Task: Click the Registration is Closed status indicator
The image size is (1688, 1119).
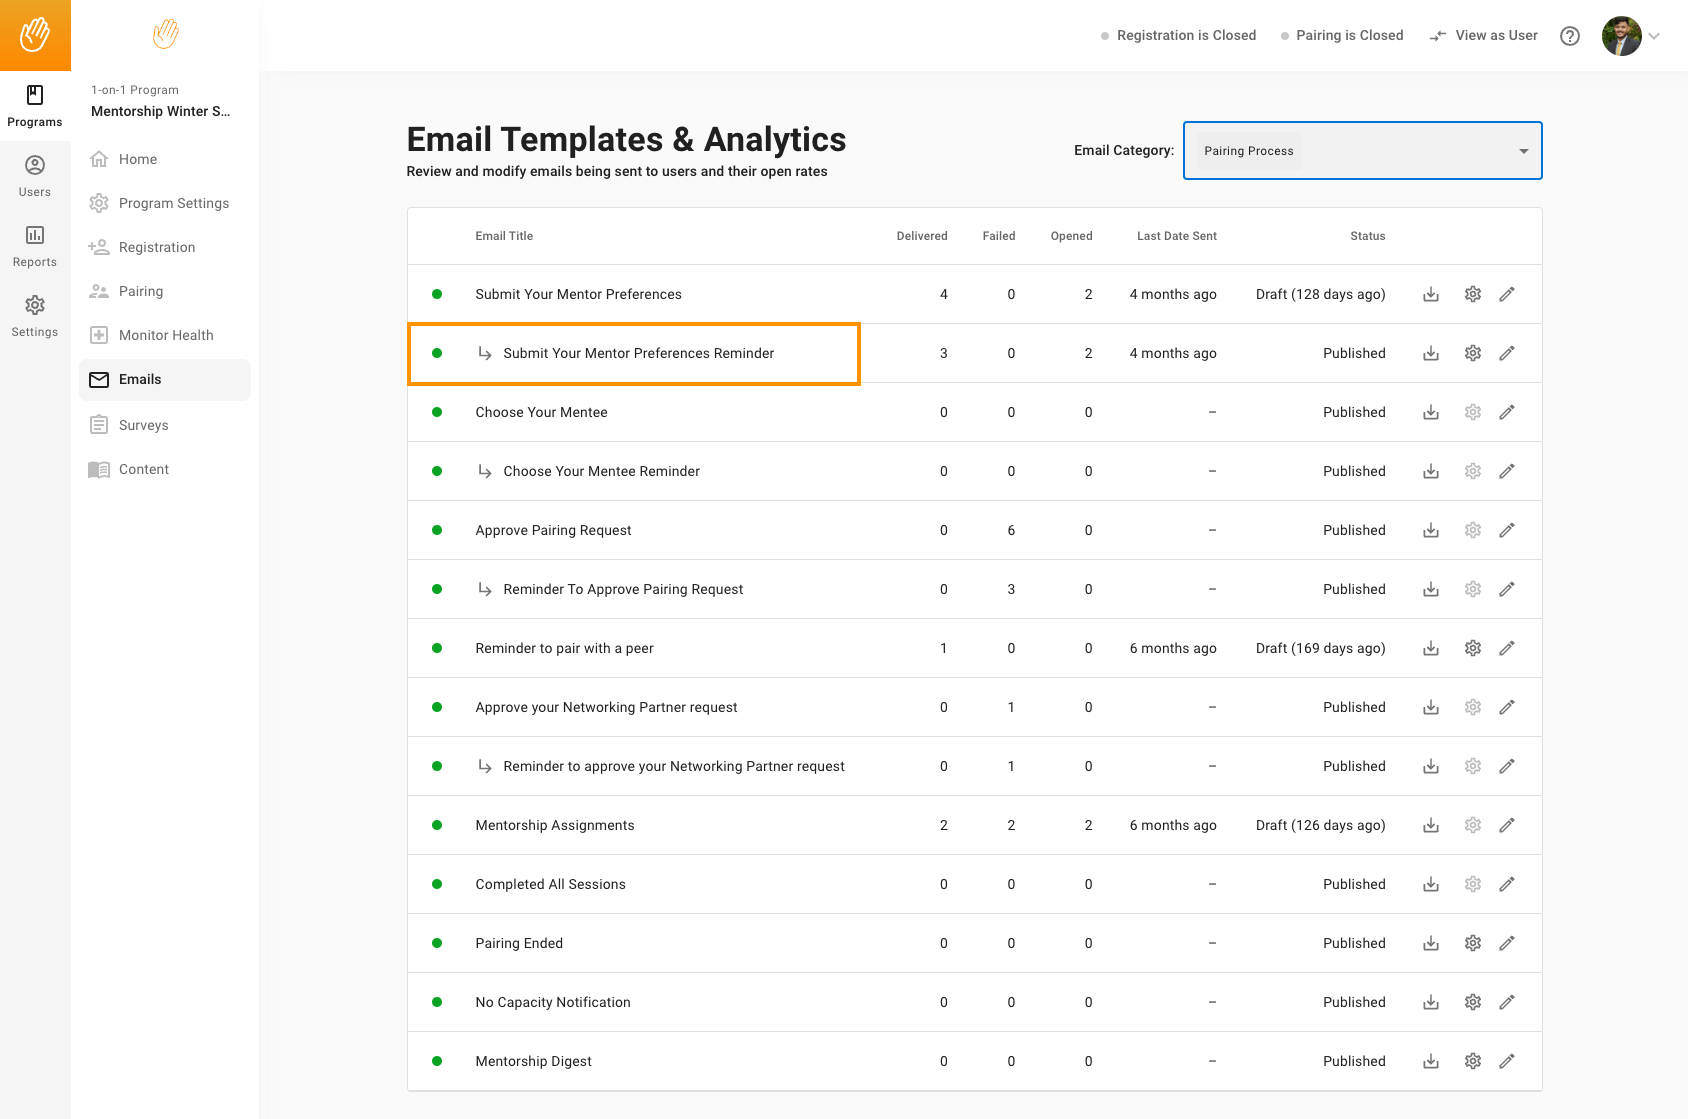Action: tap(1178, 36)
